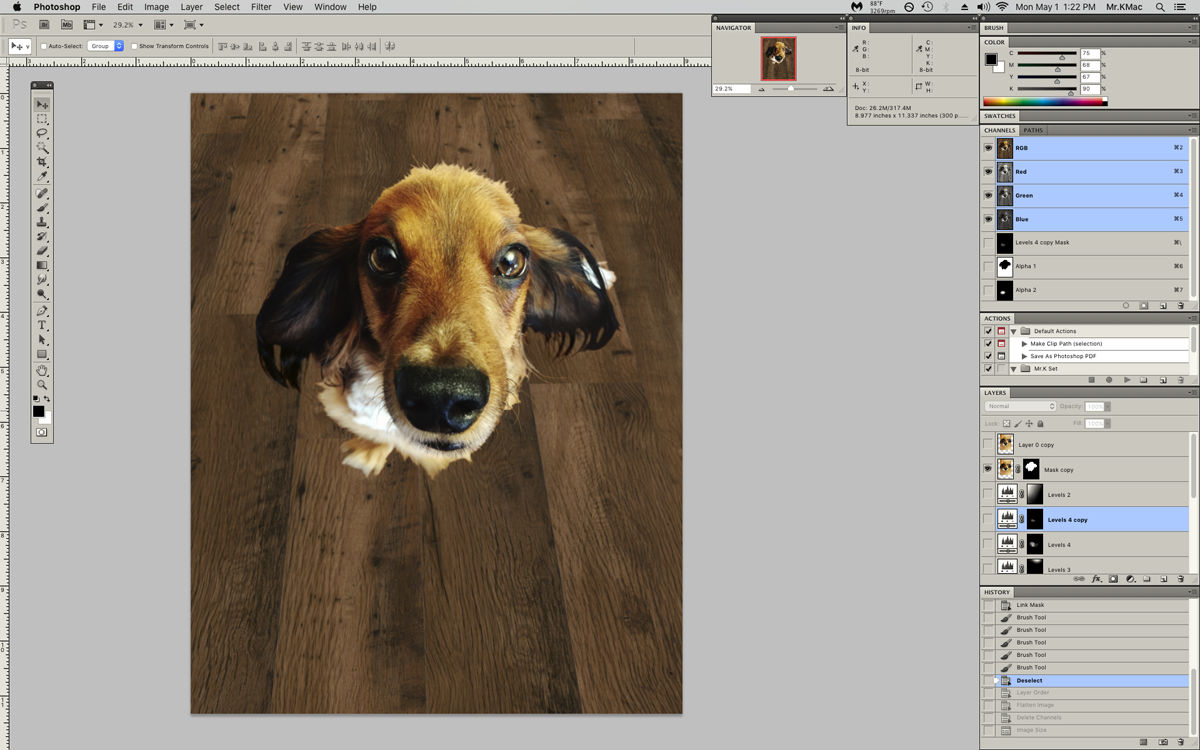The image size is (1200, 750).
Task: Select the Lasso tool
Action: (x=42, y=133)
